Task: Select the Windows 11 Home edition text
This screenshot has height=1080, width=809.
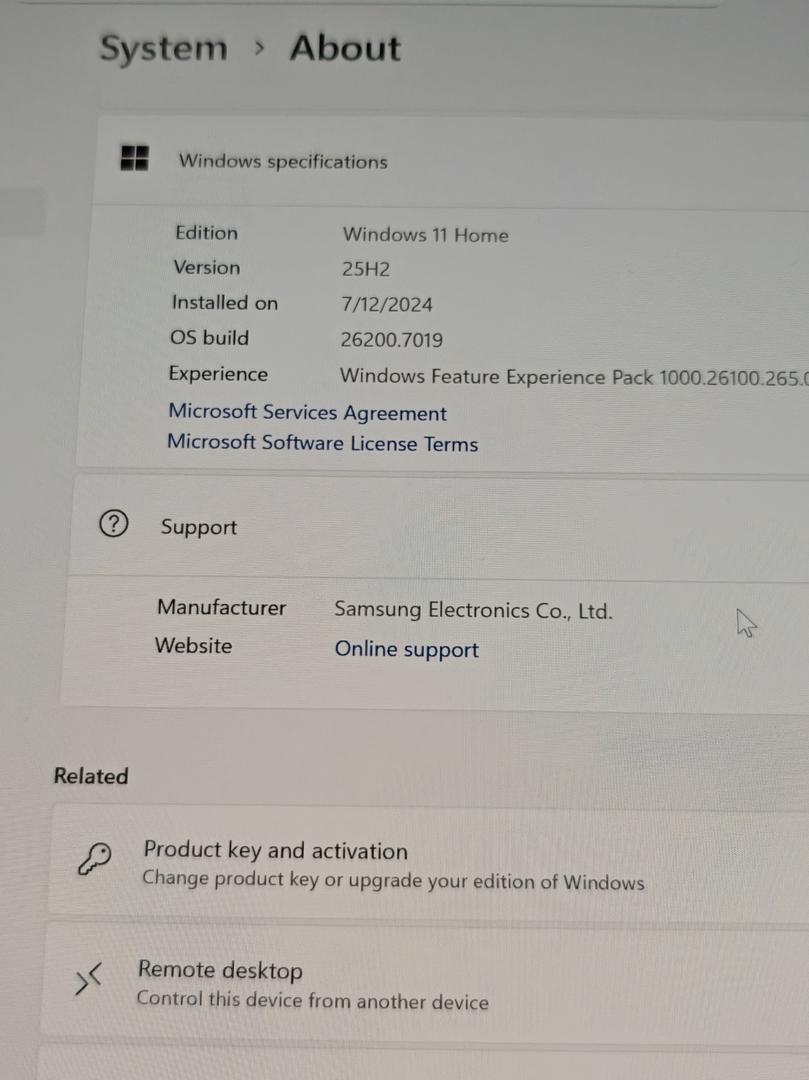Action: pyautogui.click(x=425, y=235)
